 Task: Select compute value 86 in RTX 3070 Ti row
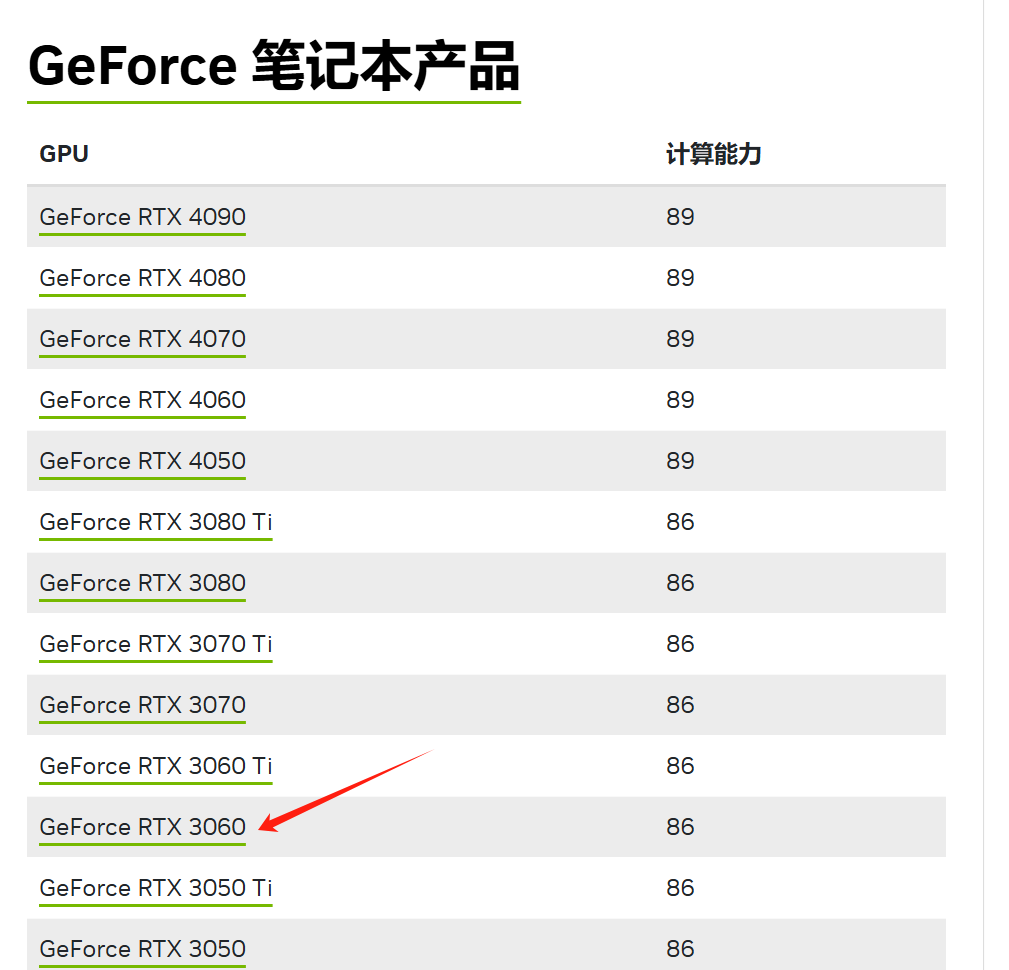tap(680, 644)
